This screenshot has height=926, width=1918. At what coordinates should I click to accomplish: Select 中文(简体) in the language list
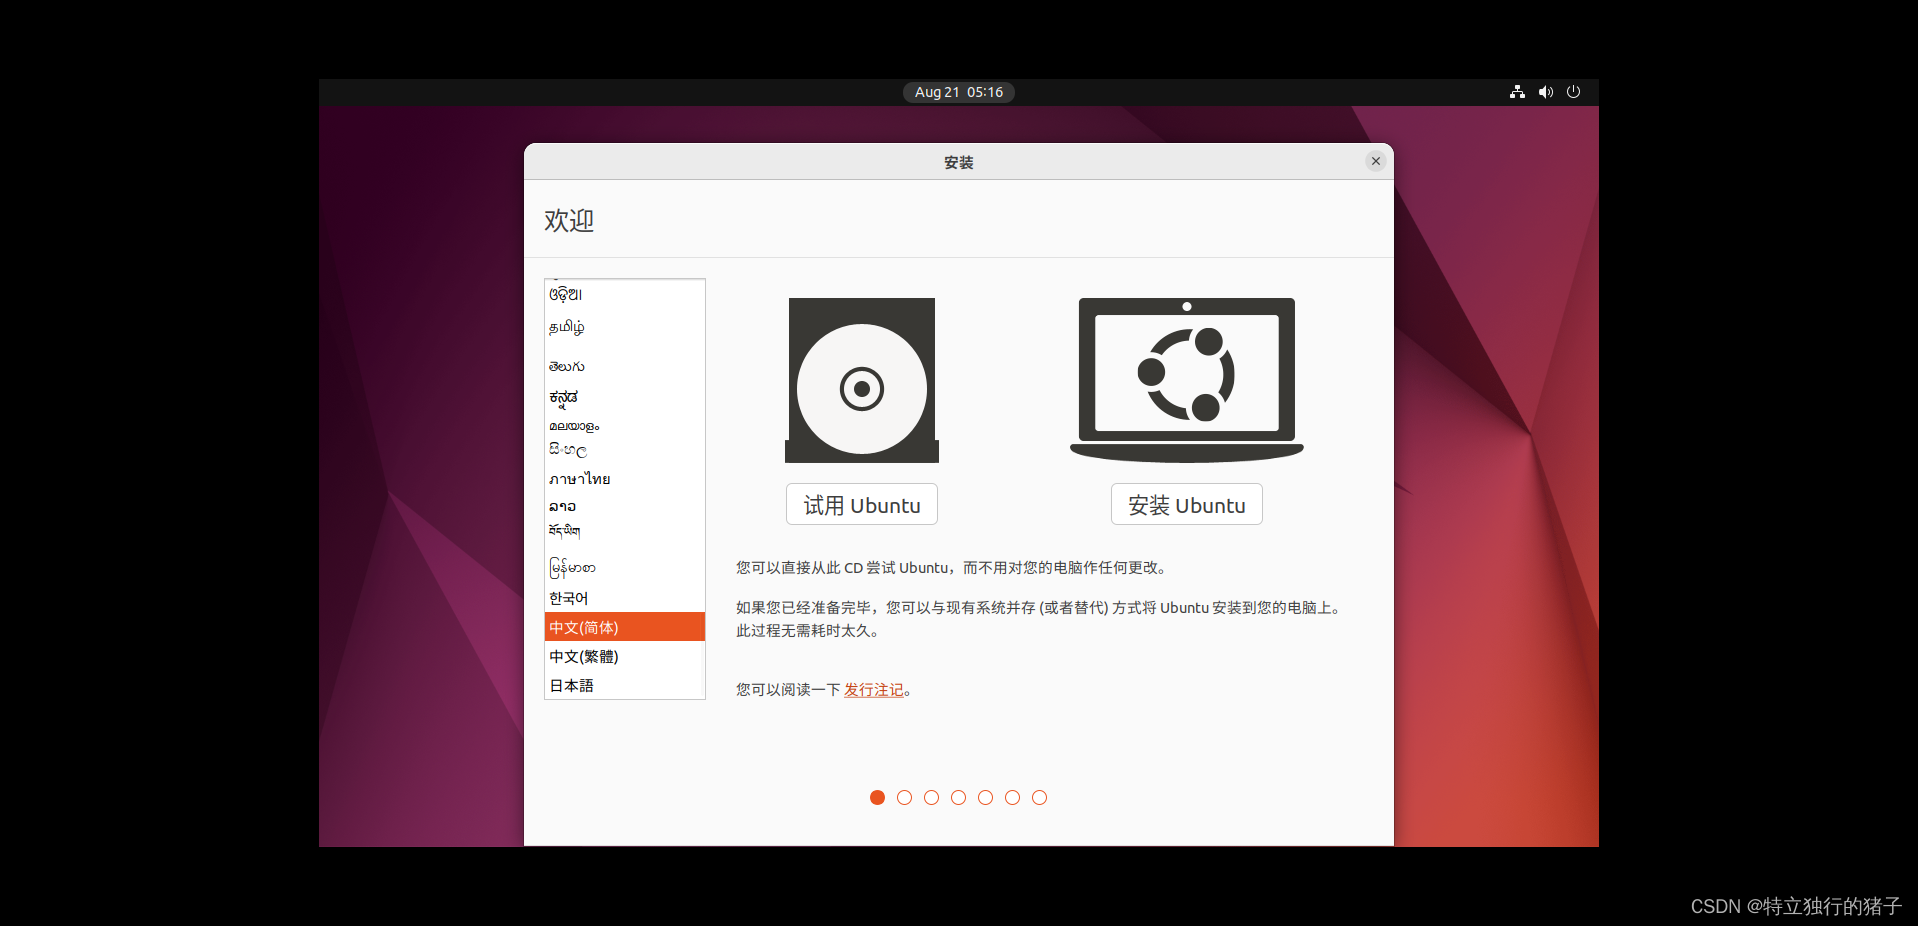[x=625, y=627]
